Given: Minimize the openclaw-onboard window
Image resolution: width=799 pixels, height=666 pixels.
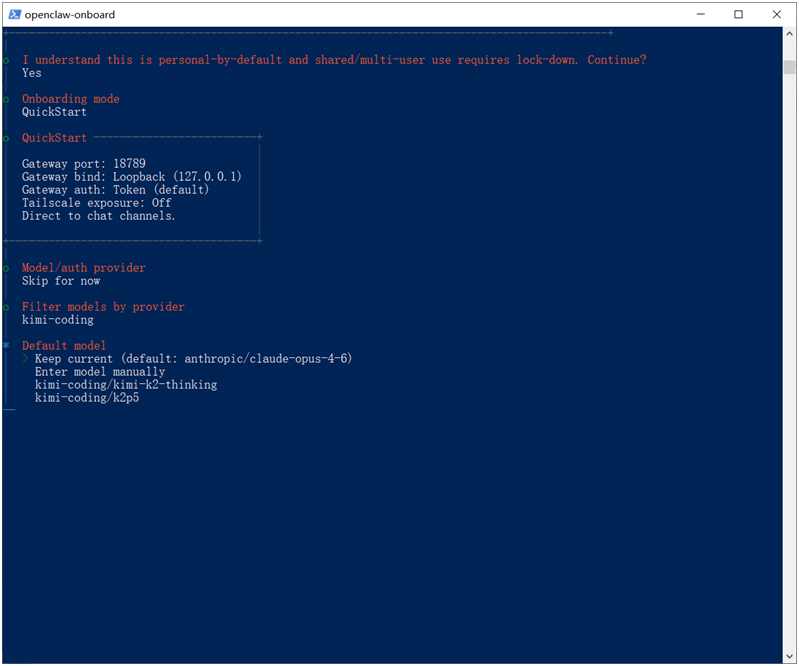Looking at the screenshot, I should [701, 14].
